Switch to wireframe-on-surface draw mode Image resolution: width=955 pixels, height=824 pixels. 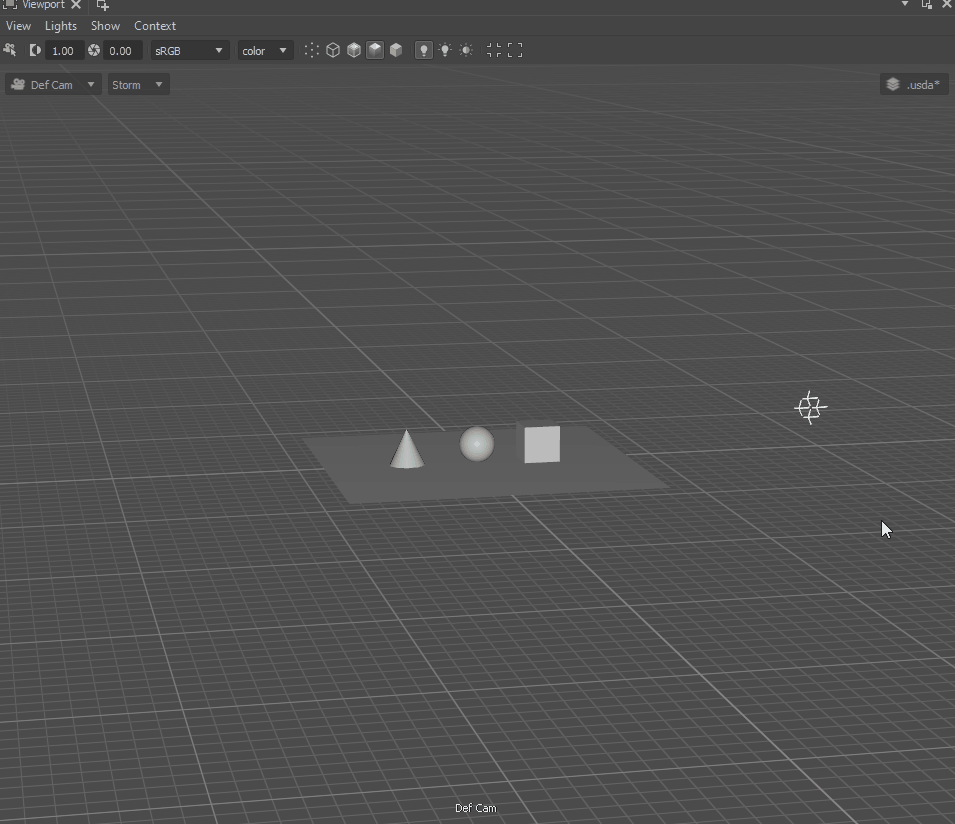354,50
